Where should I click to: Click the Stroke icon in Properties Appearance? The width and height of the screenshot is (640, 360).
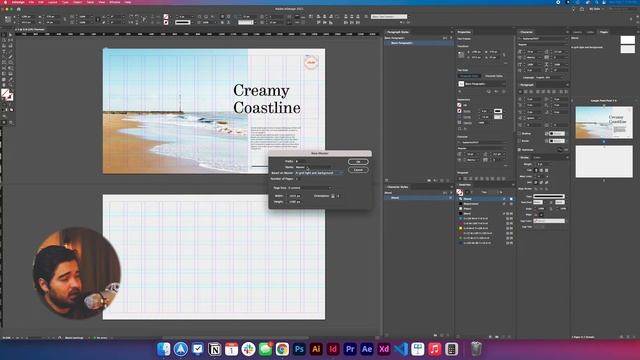point(460,111)
